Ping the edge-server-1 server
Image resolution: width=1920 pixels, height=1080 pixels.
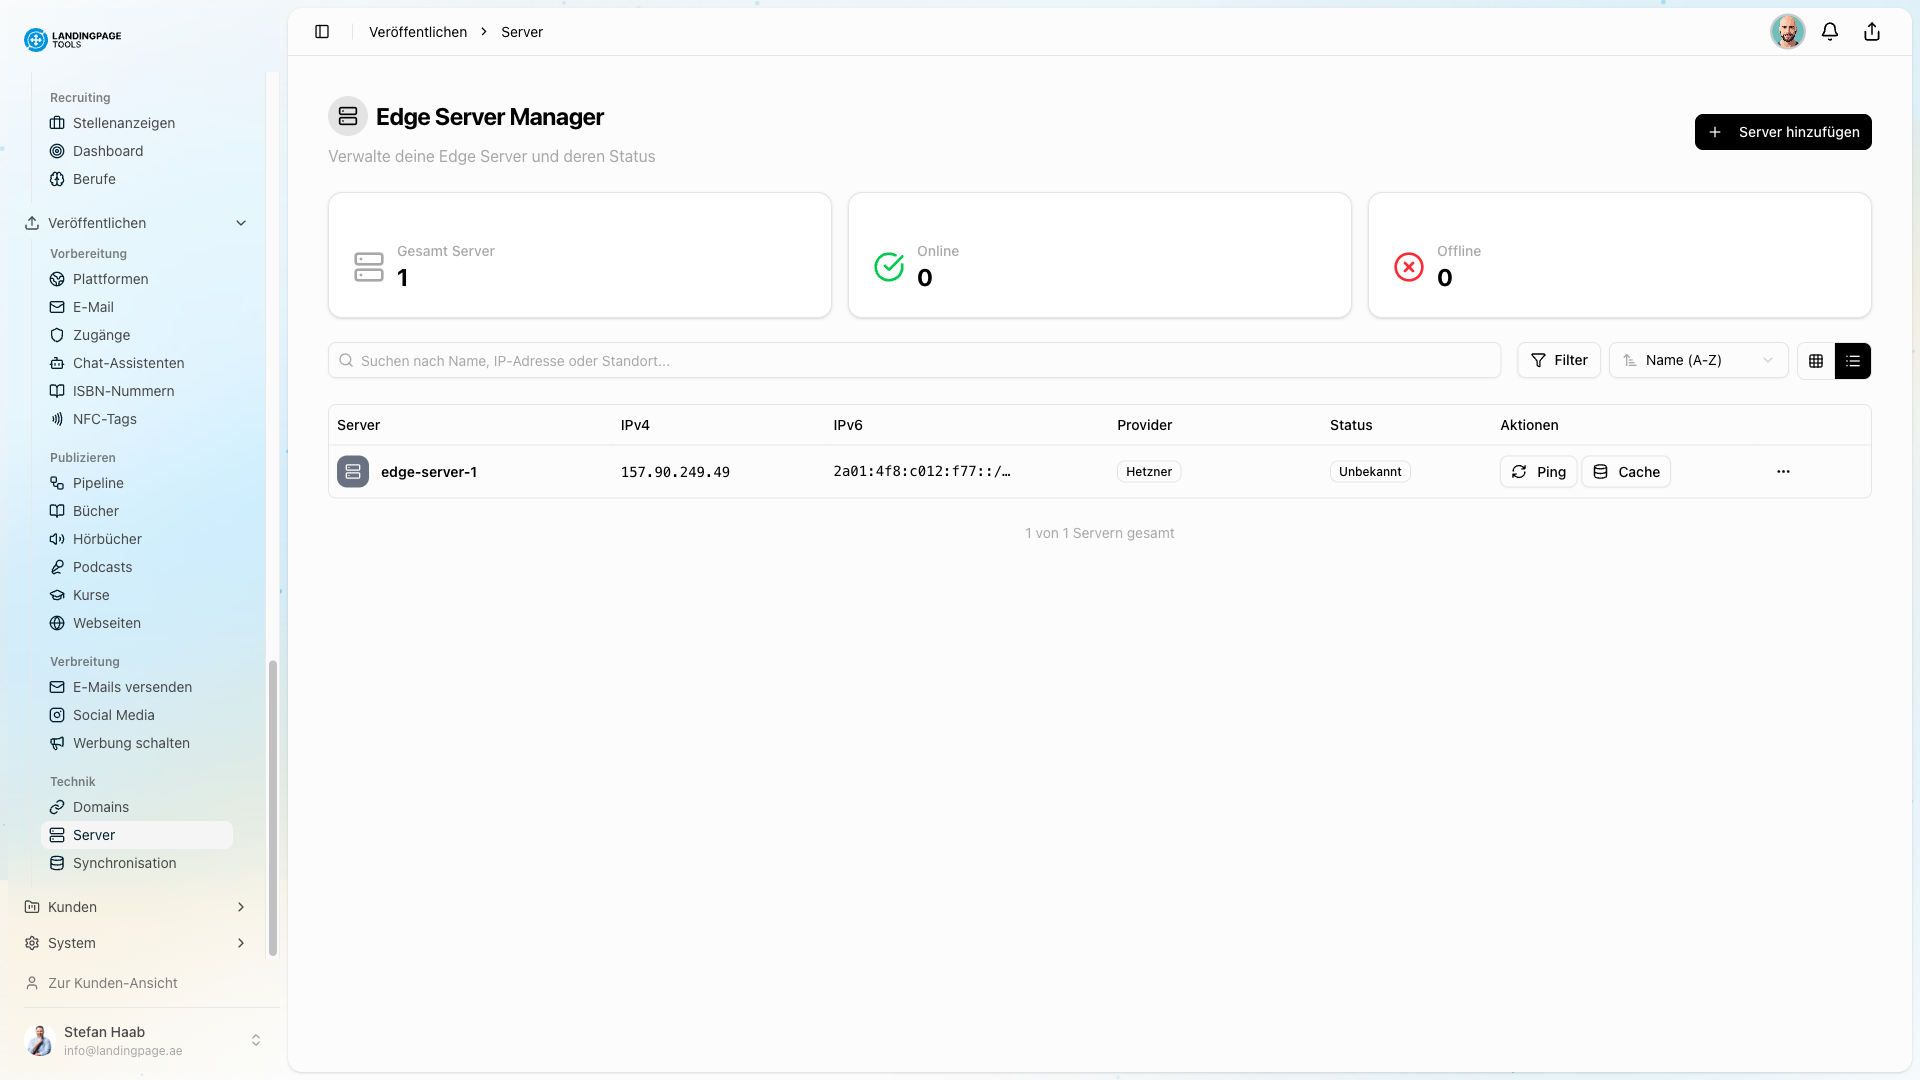pyautogui.click(x=1538, y=471)
